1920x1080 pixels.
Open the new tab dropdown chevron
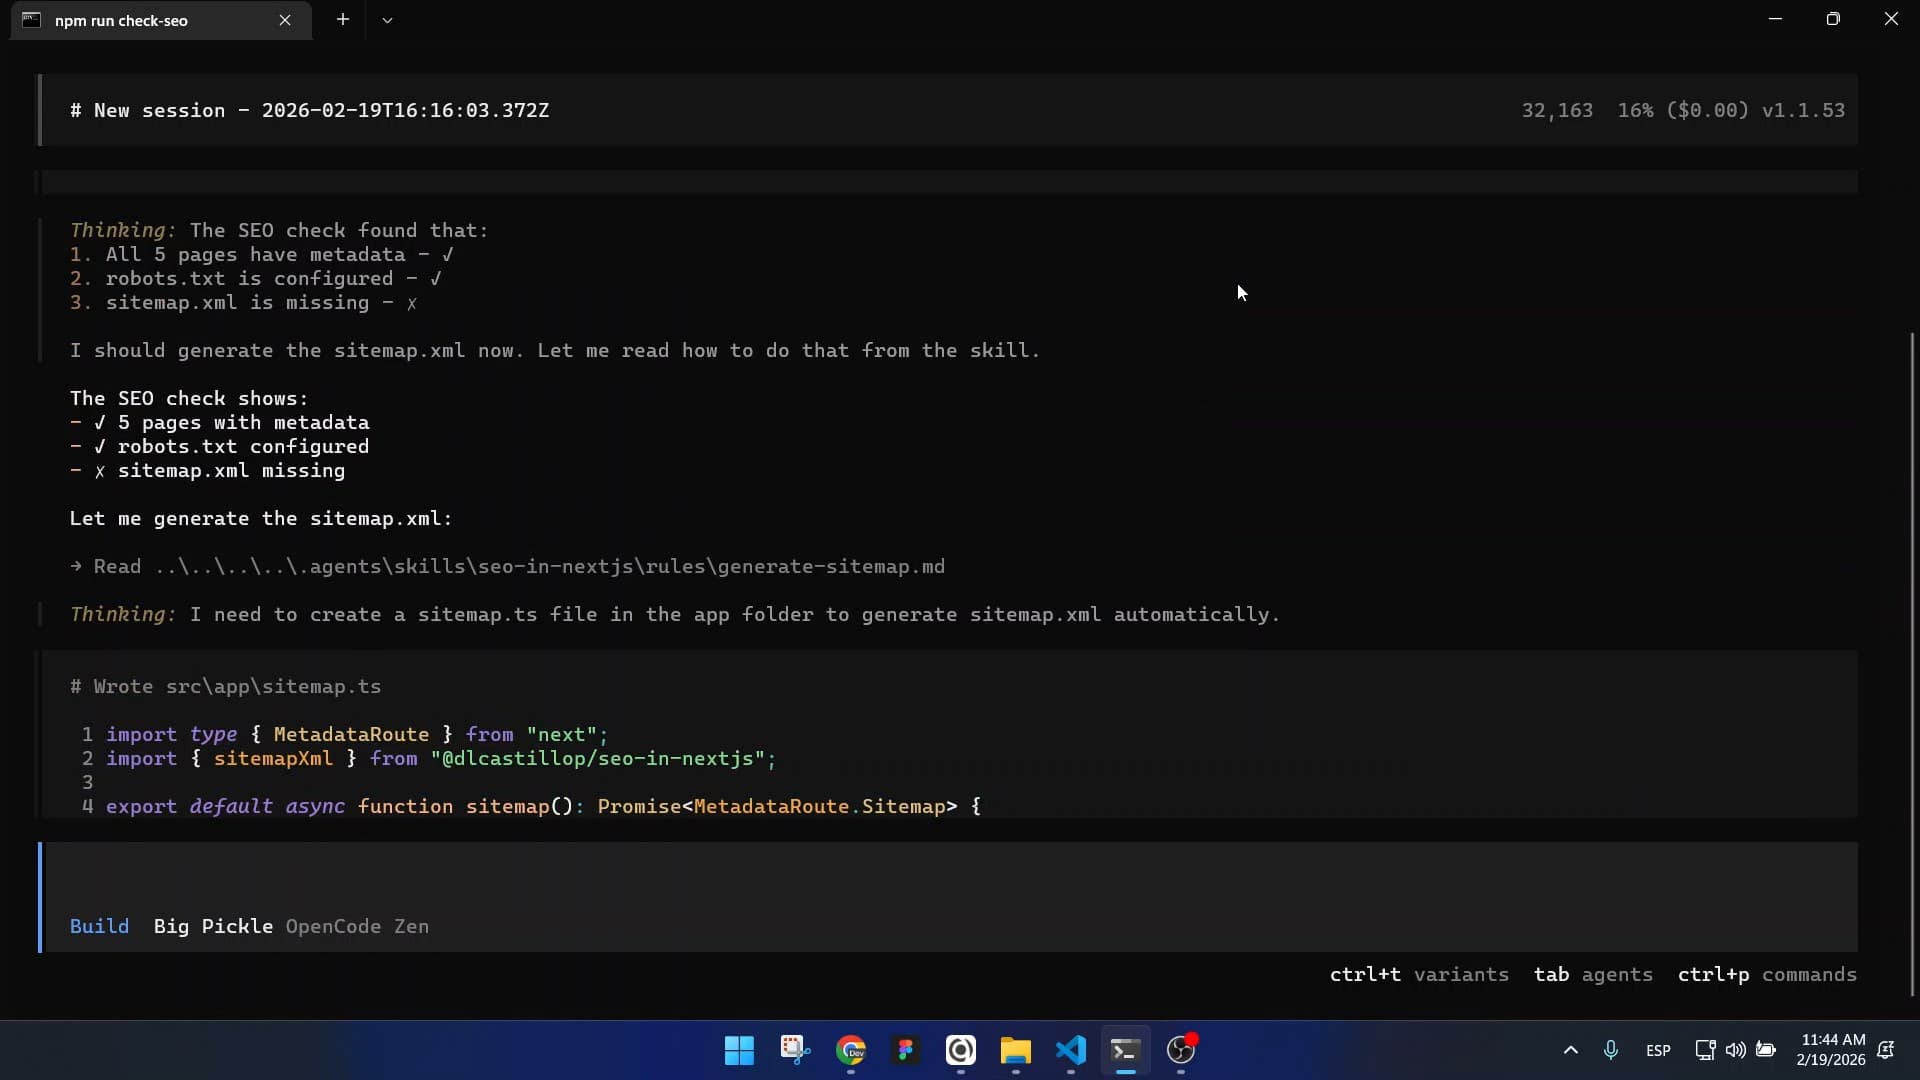click(388, 20)
